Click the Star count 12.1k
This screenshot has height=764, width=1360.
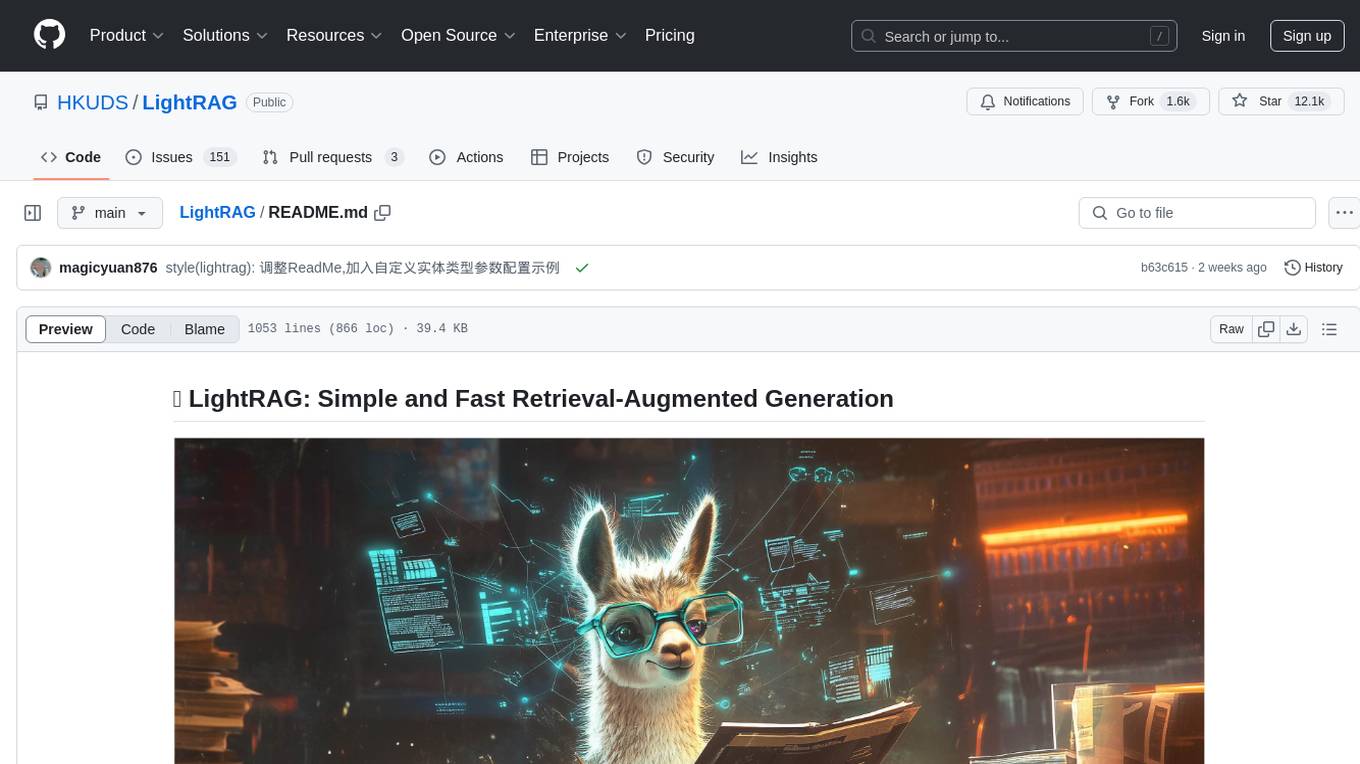(x=1309, y=101)
